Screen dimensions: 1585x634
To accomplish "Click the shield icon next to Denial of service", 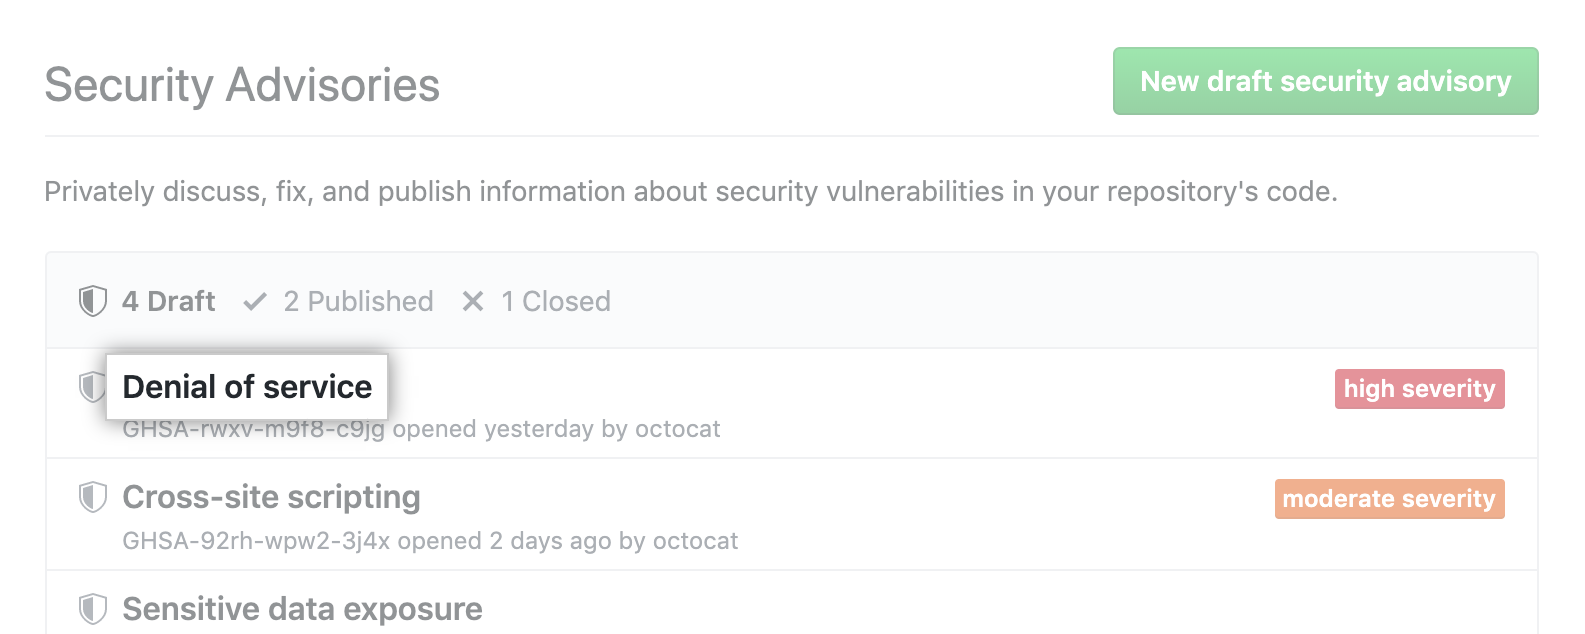I will tap(92, 388).
